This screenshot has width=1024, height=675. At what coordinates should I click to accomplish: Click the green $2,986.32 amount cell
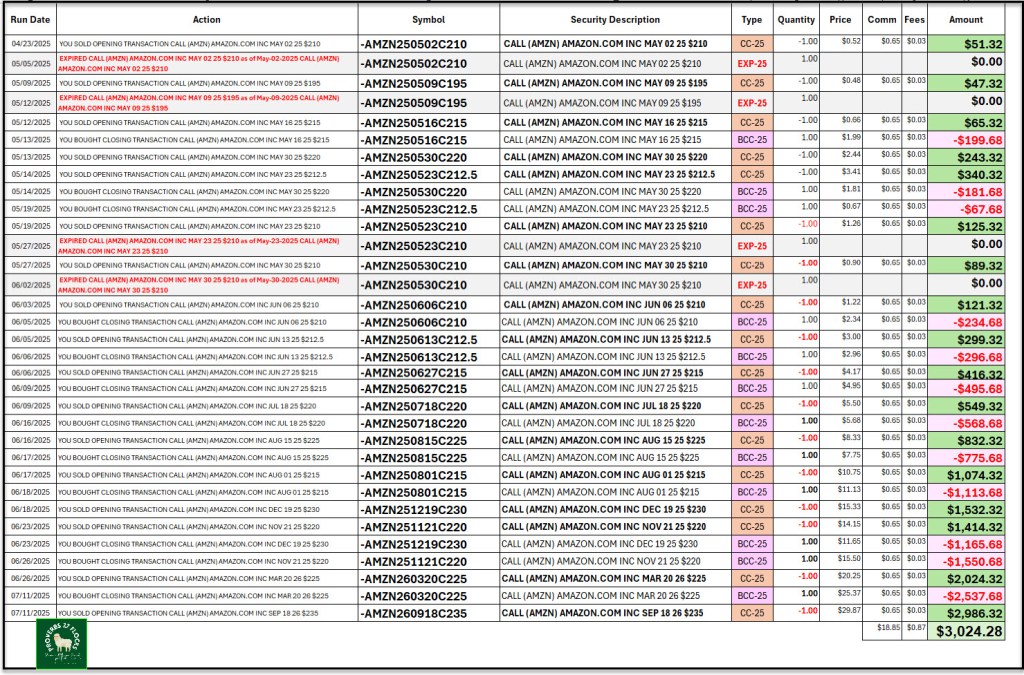click(x=966, y=613)
